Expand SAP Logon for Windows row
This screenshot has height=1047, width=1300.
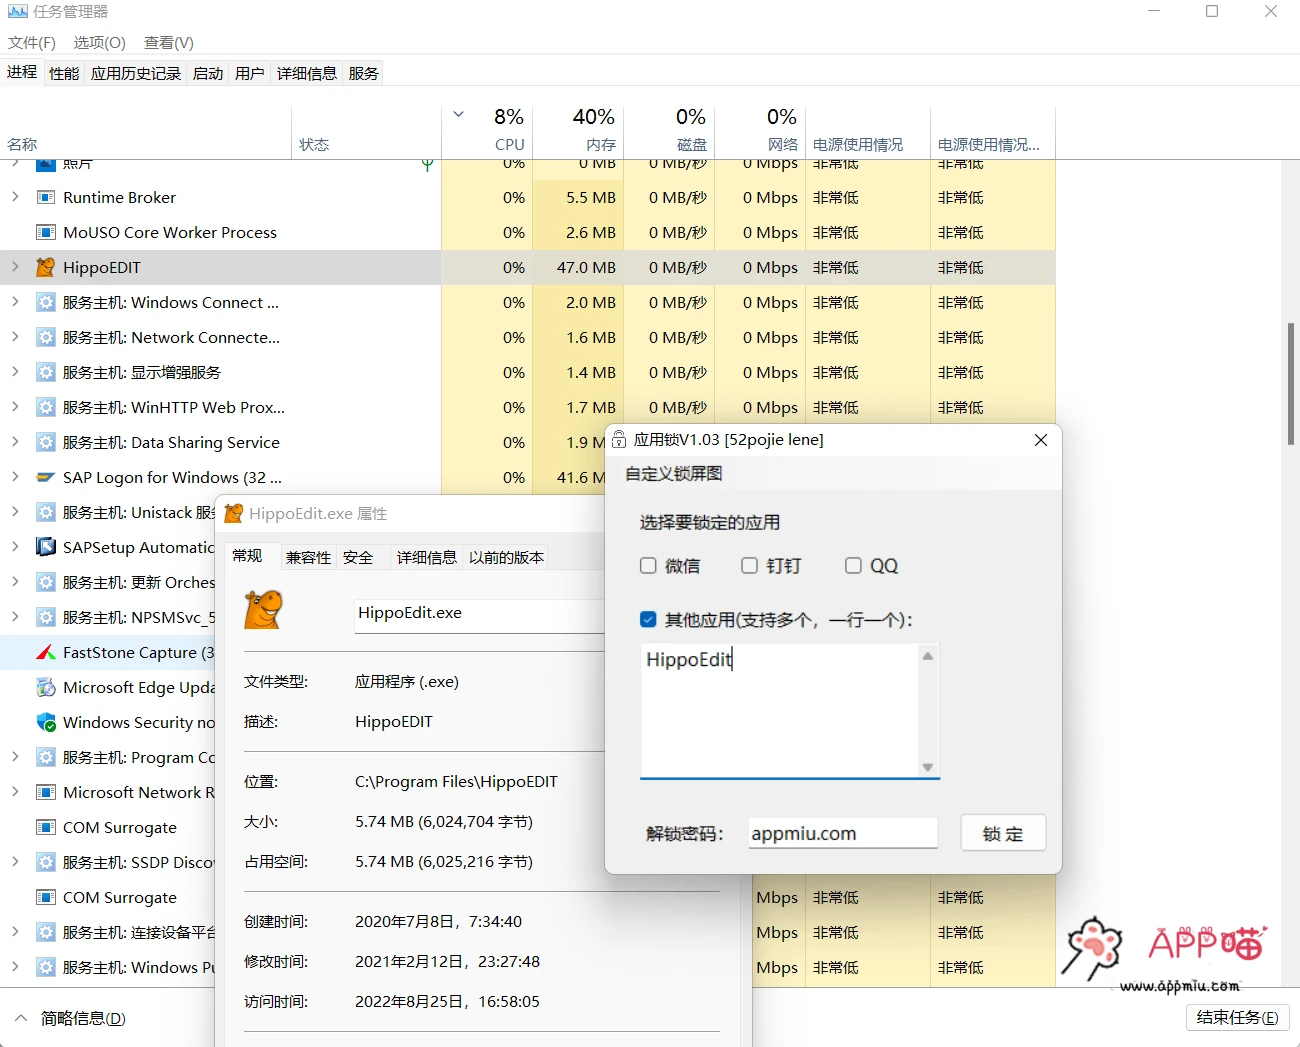(15, 477)
